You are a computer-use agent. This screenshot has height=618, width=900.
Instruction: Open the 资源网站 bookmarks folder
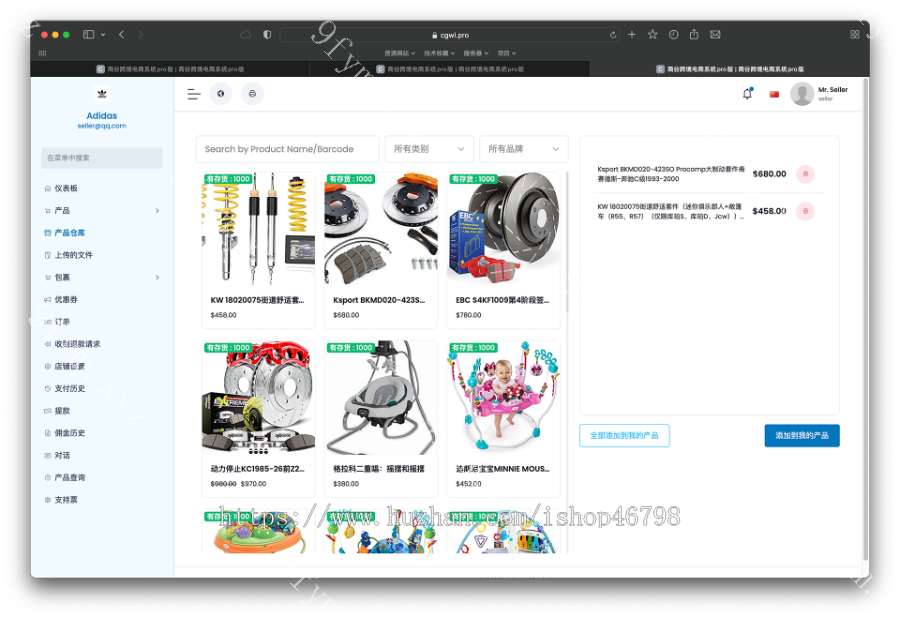(x=399, y=53)
